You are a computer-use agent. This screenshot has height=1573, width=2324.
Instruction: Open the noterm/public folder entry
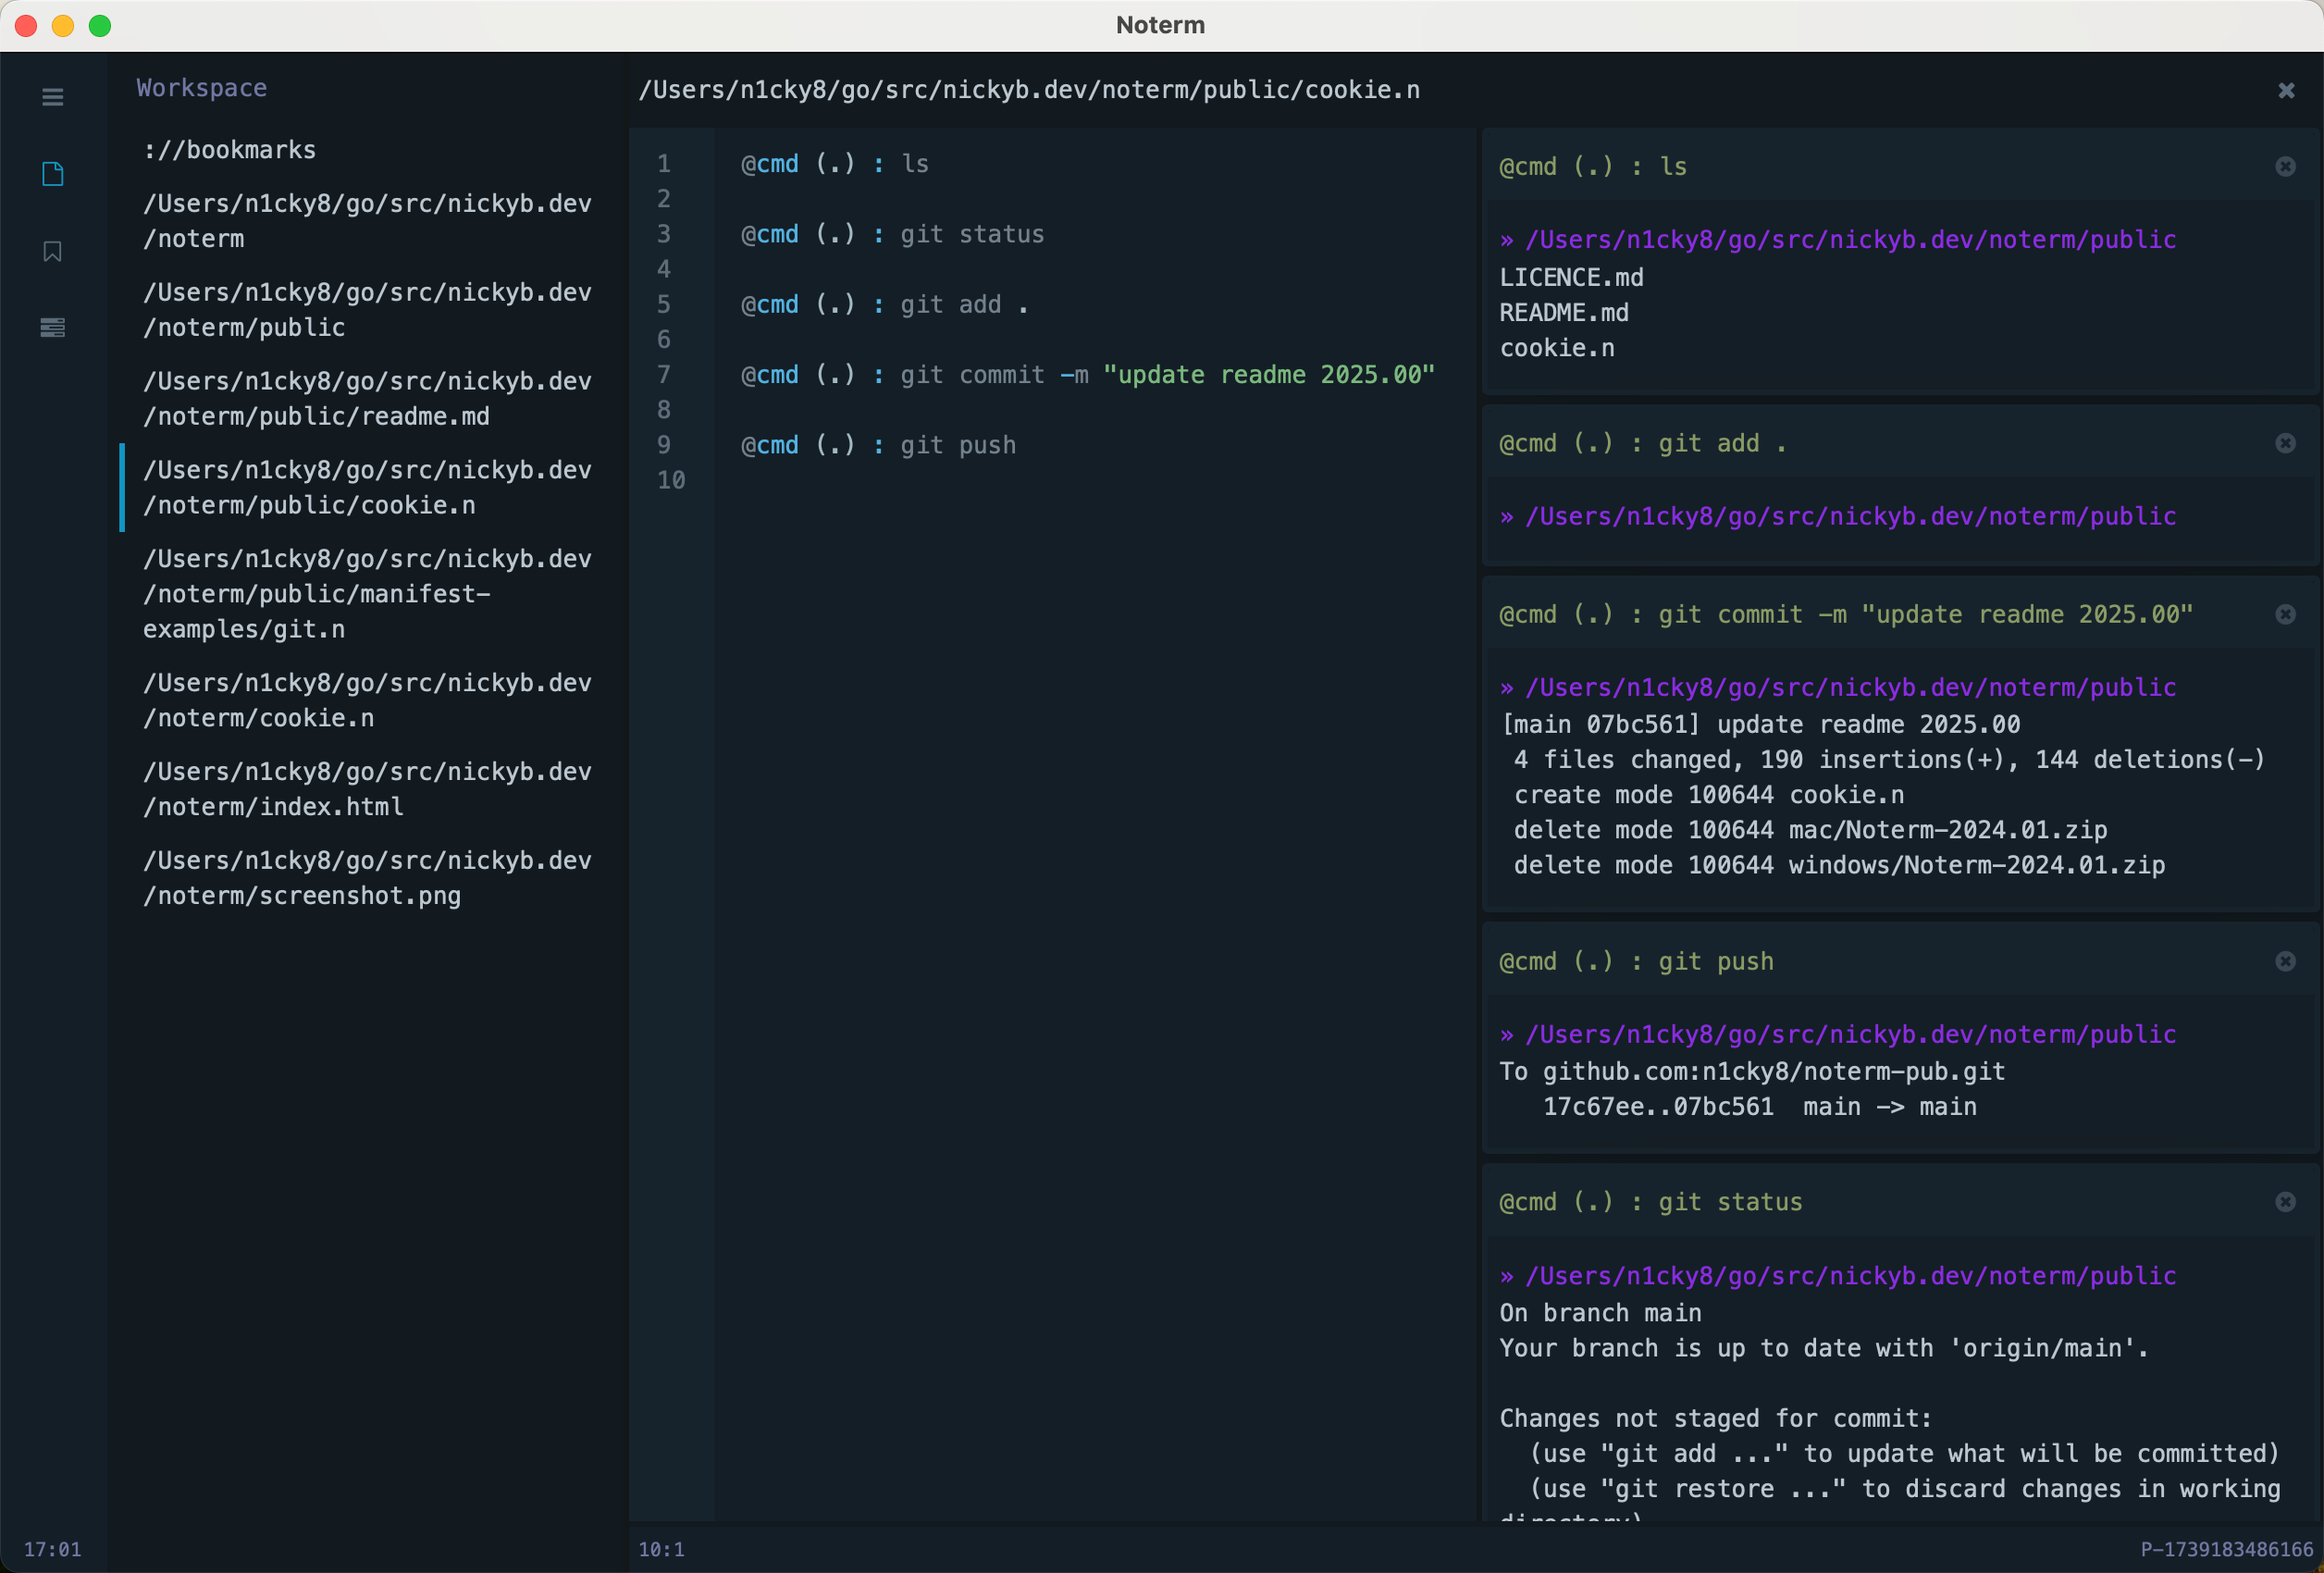point(367,310)
